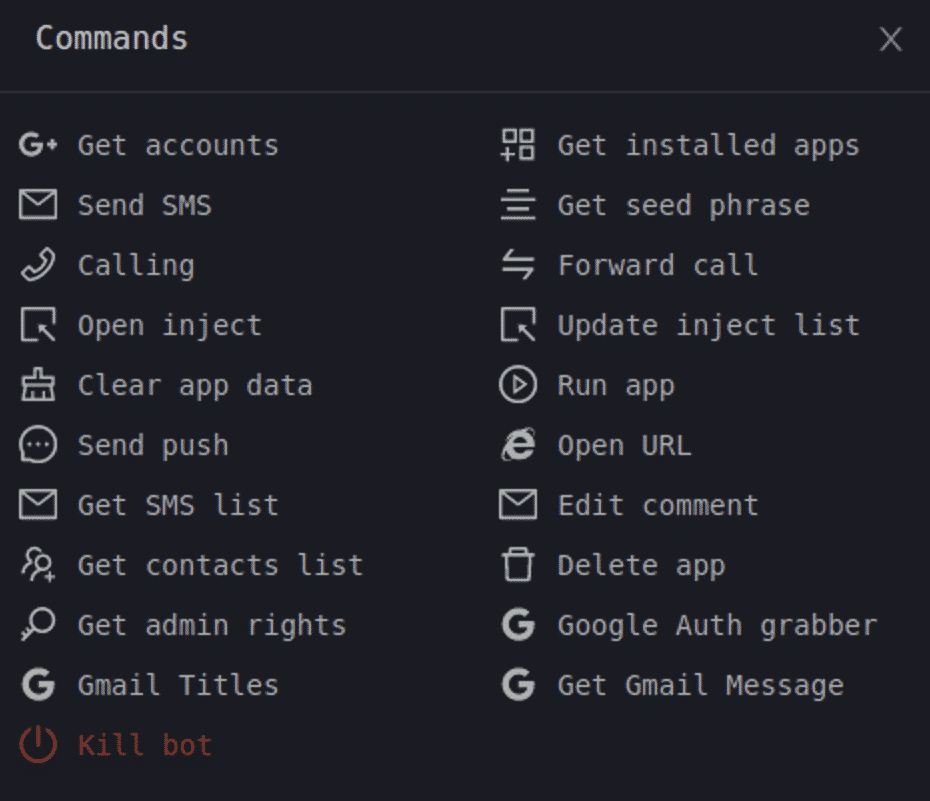Image resolution: width=930 pixels, height=801 pixels.
Task: Select the Delete app trash icon
Action: click(x=517, y=565)
